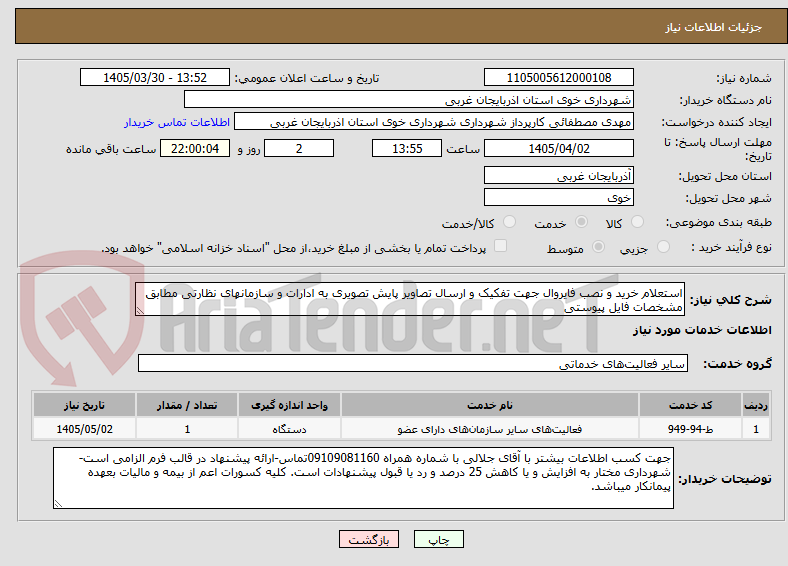Click the چاپ (Print) button

438,539
